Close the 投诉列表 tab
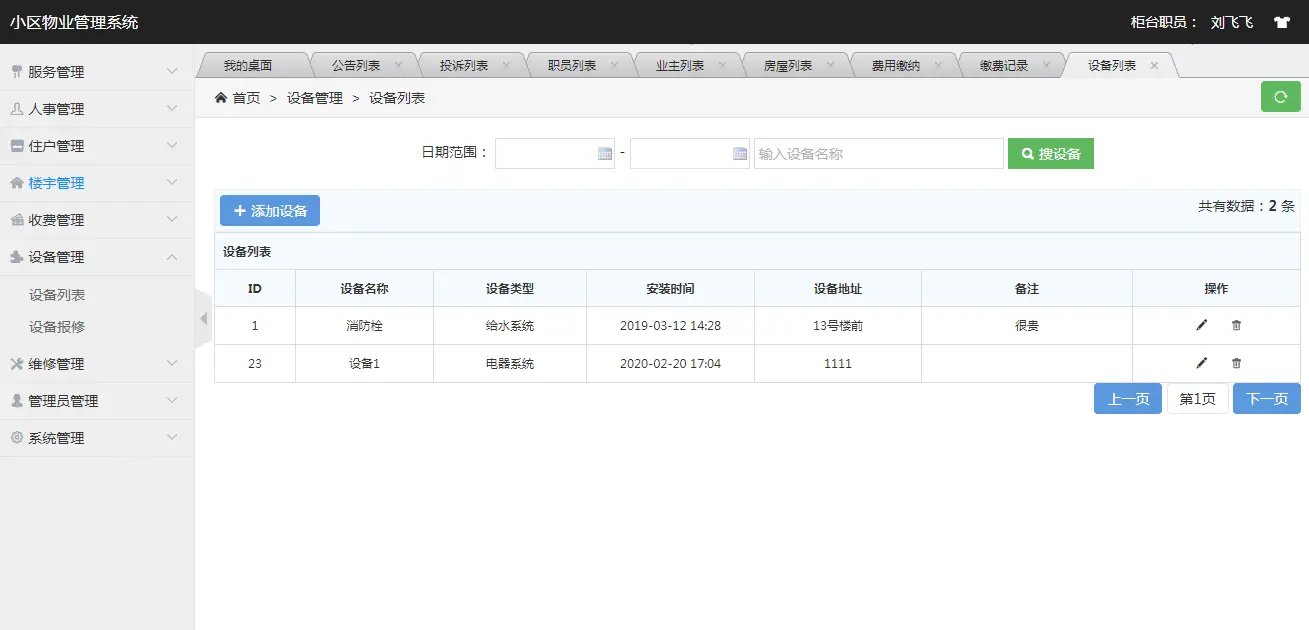The width and height of the screenshot is (1309, 630). point(506,65)
